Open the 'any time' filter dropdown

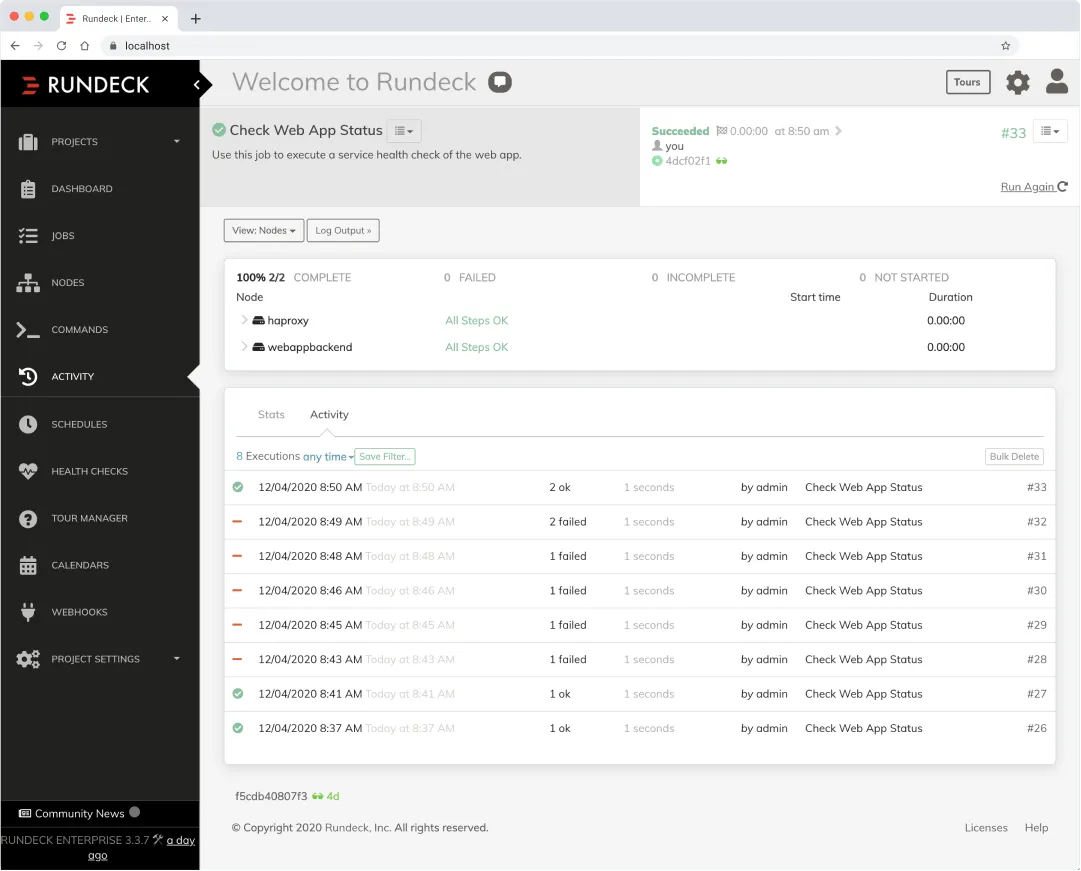(328, 457)
